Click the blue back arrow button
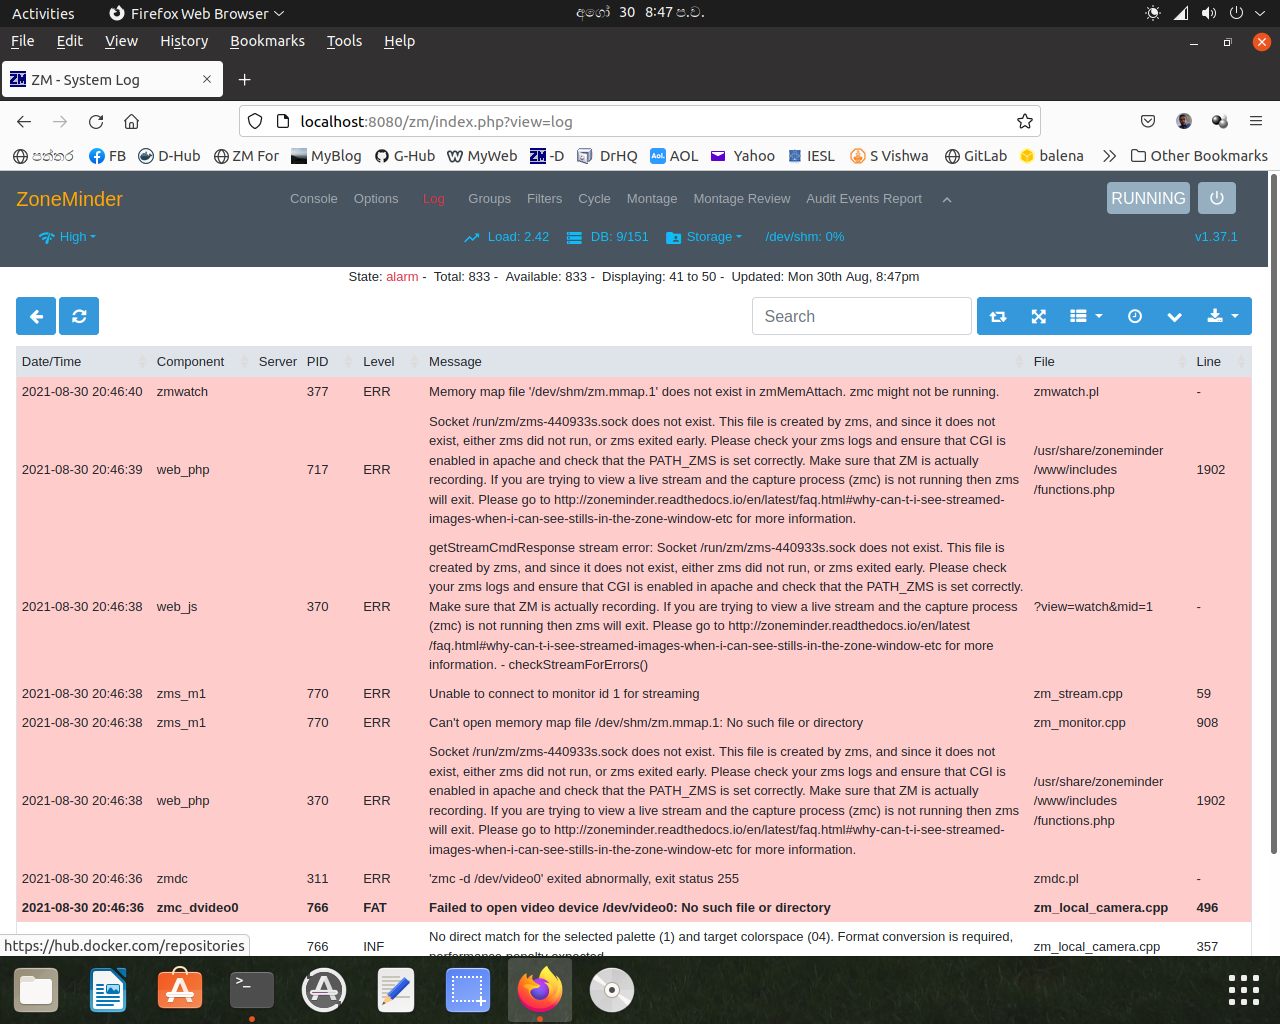Image resolution: width=1280 pixels, height=1024 pixels. pyautogui.click(x=36, y=316)
